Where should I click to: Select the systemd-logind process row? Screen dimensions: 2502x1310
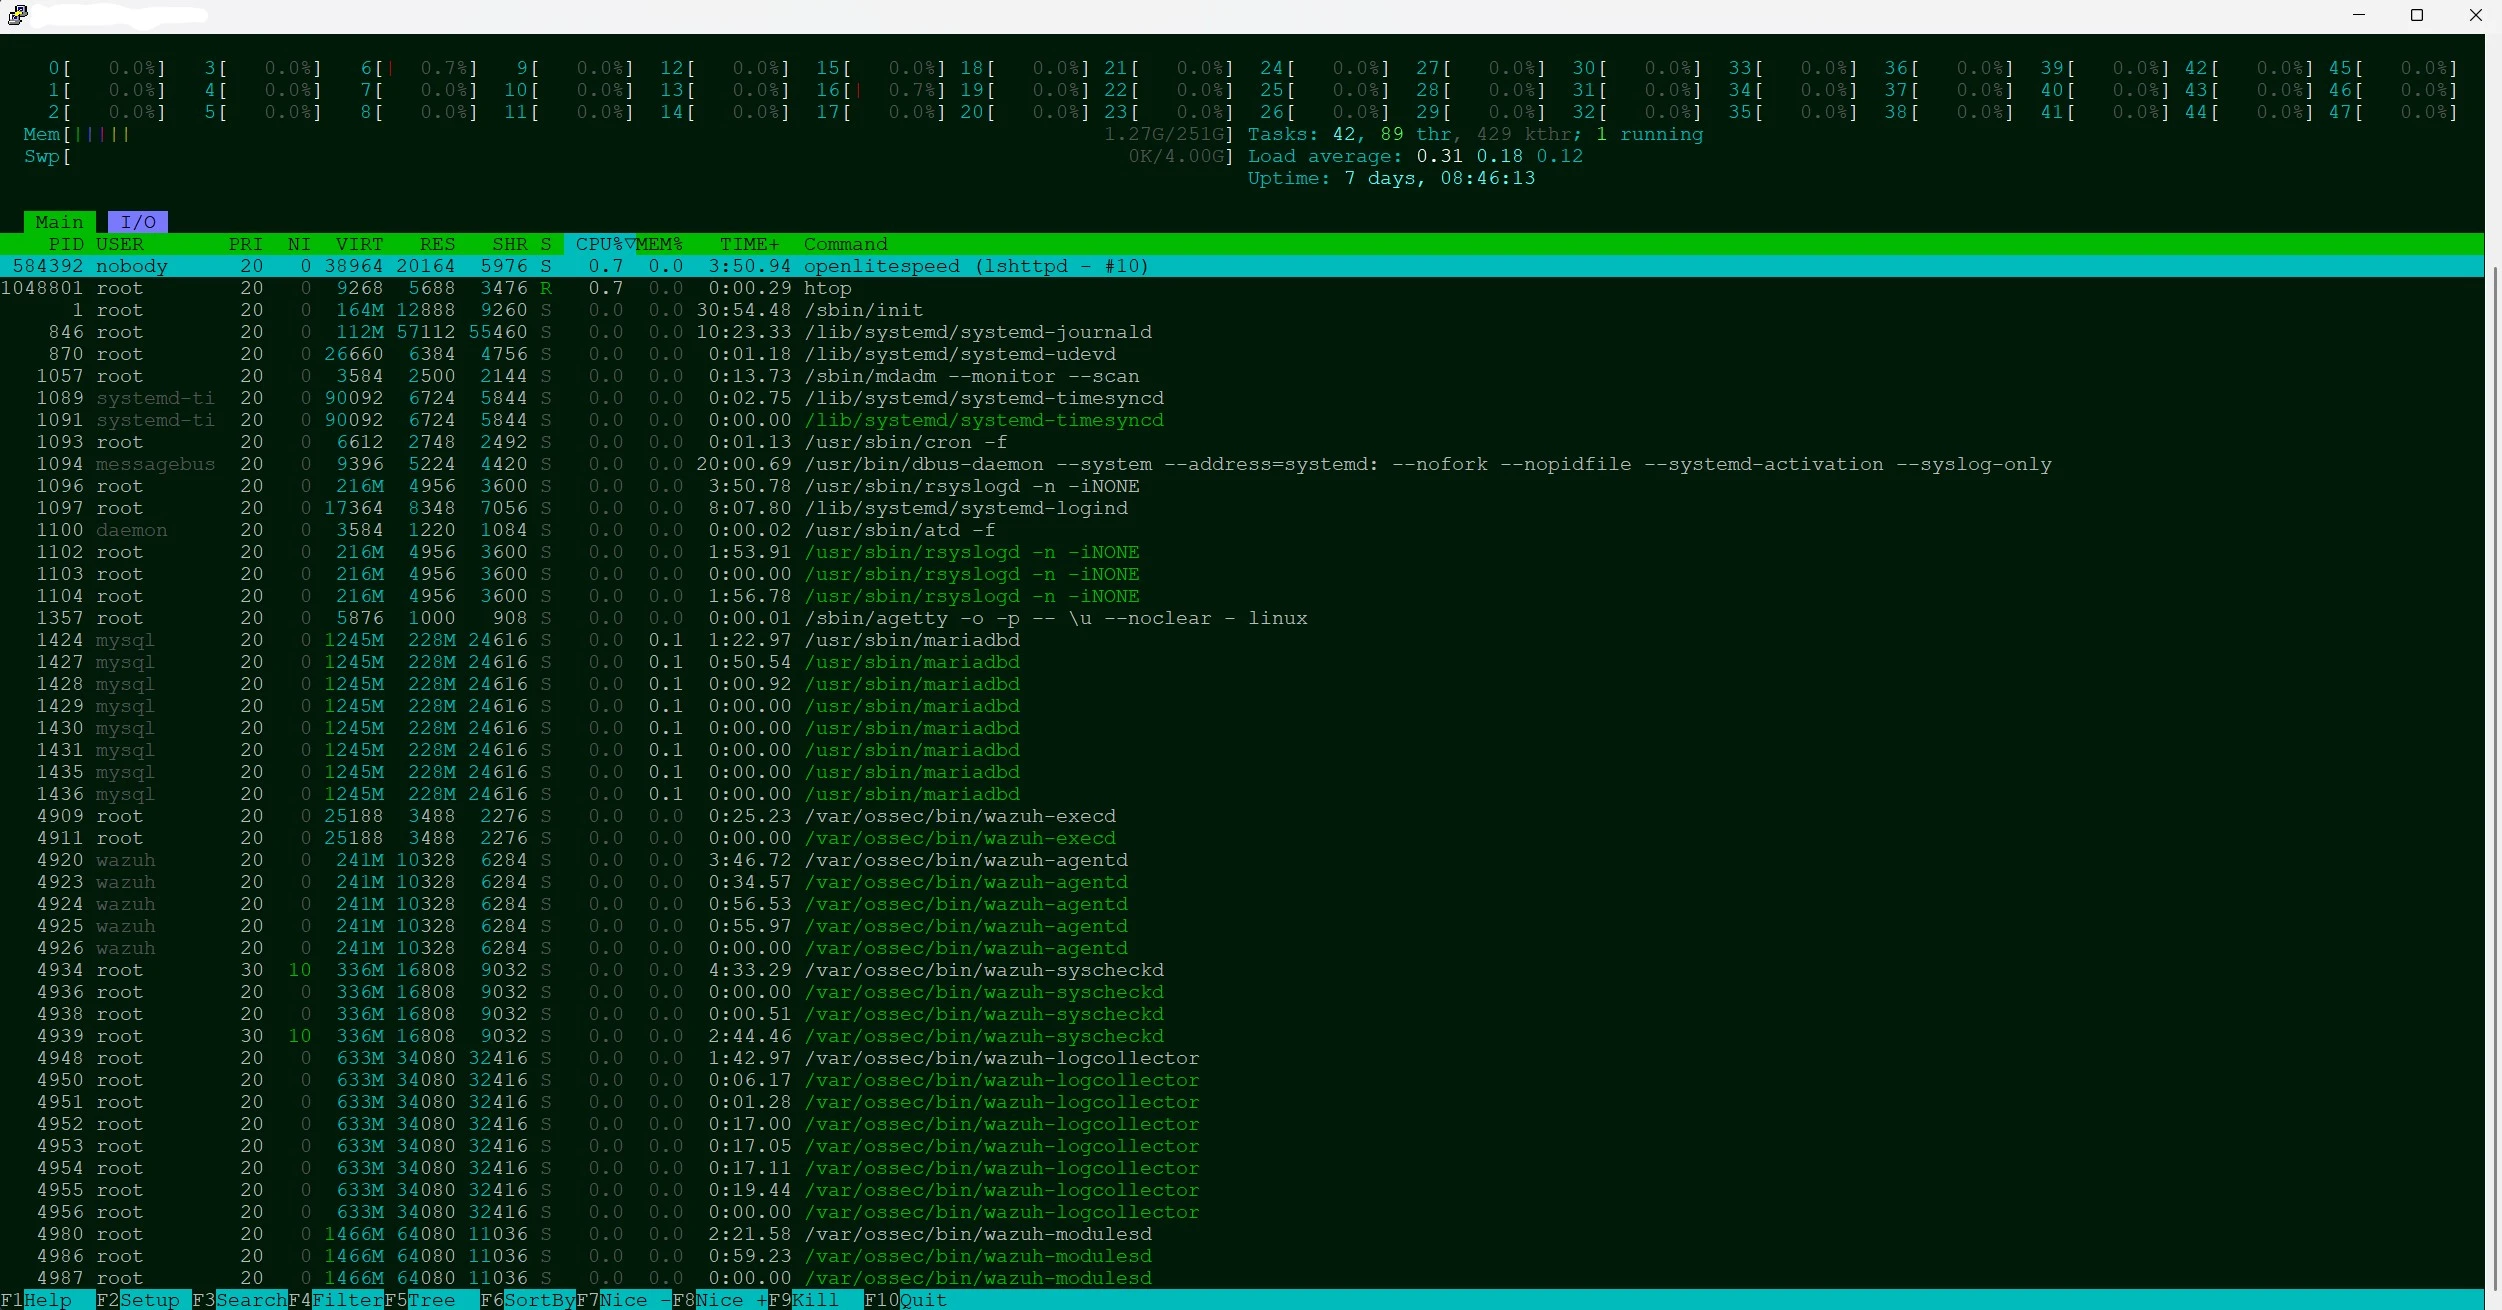pos(1242,508)
